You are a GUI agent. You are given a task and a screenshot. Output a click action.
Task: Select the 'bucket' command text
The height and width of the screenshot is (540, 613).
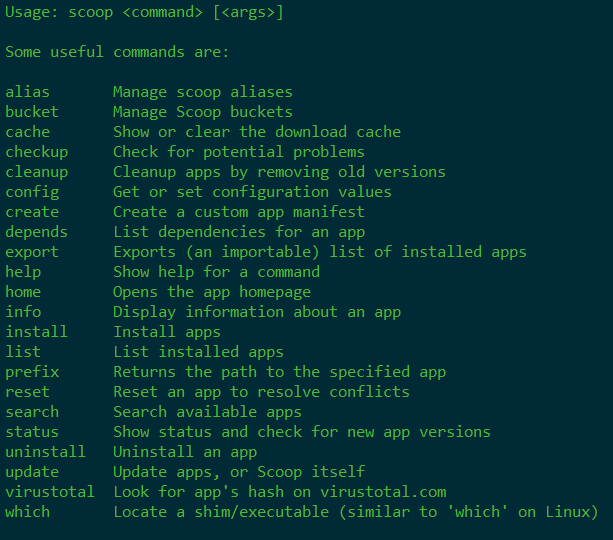(x=32, y=112)
